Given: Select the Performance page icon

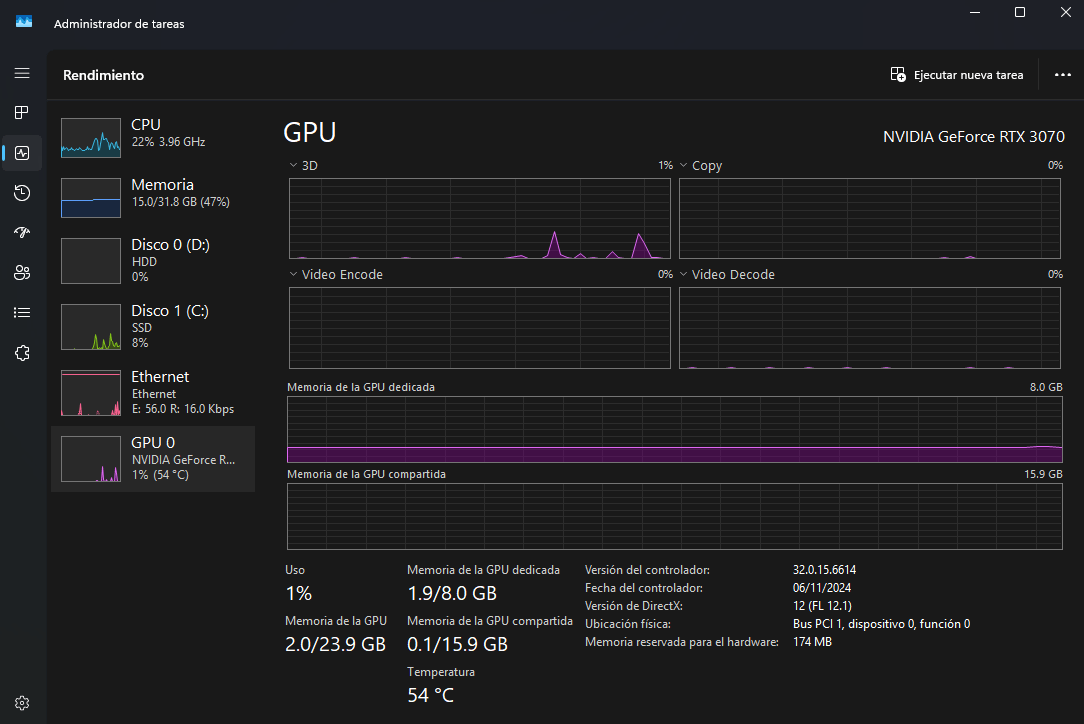Looking at the screenshot, I should coord(22,153).
